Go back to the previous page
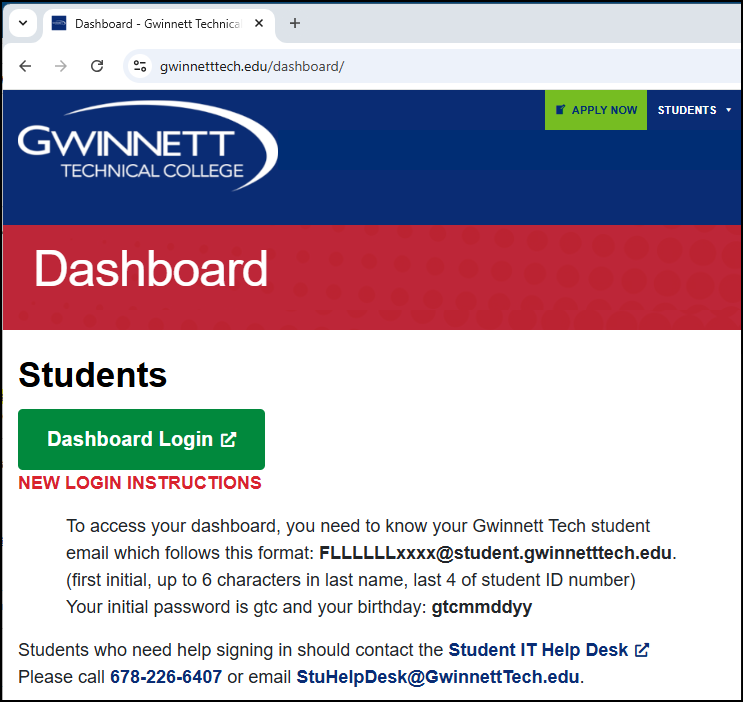 [25, 66]
